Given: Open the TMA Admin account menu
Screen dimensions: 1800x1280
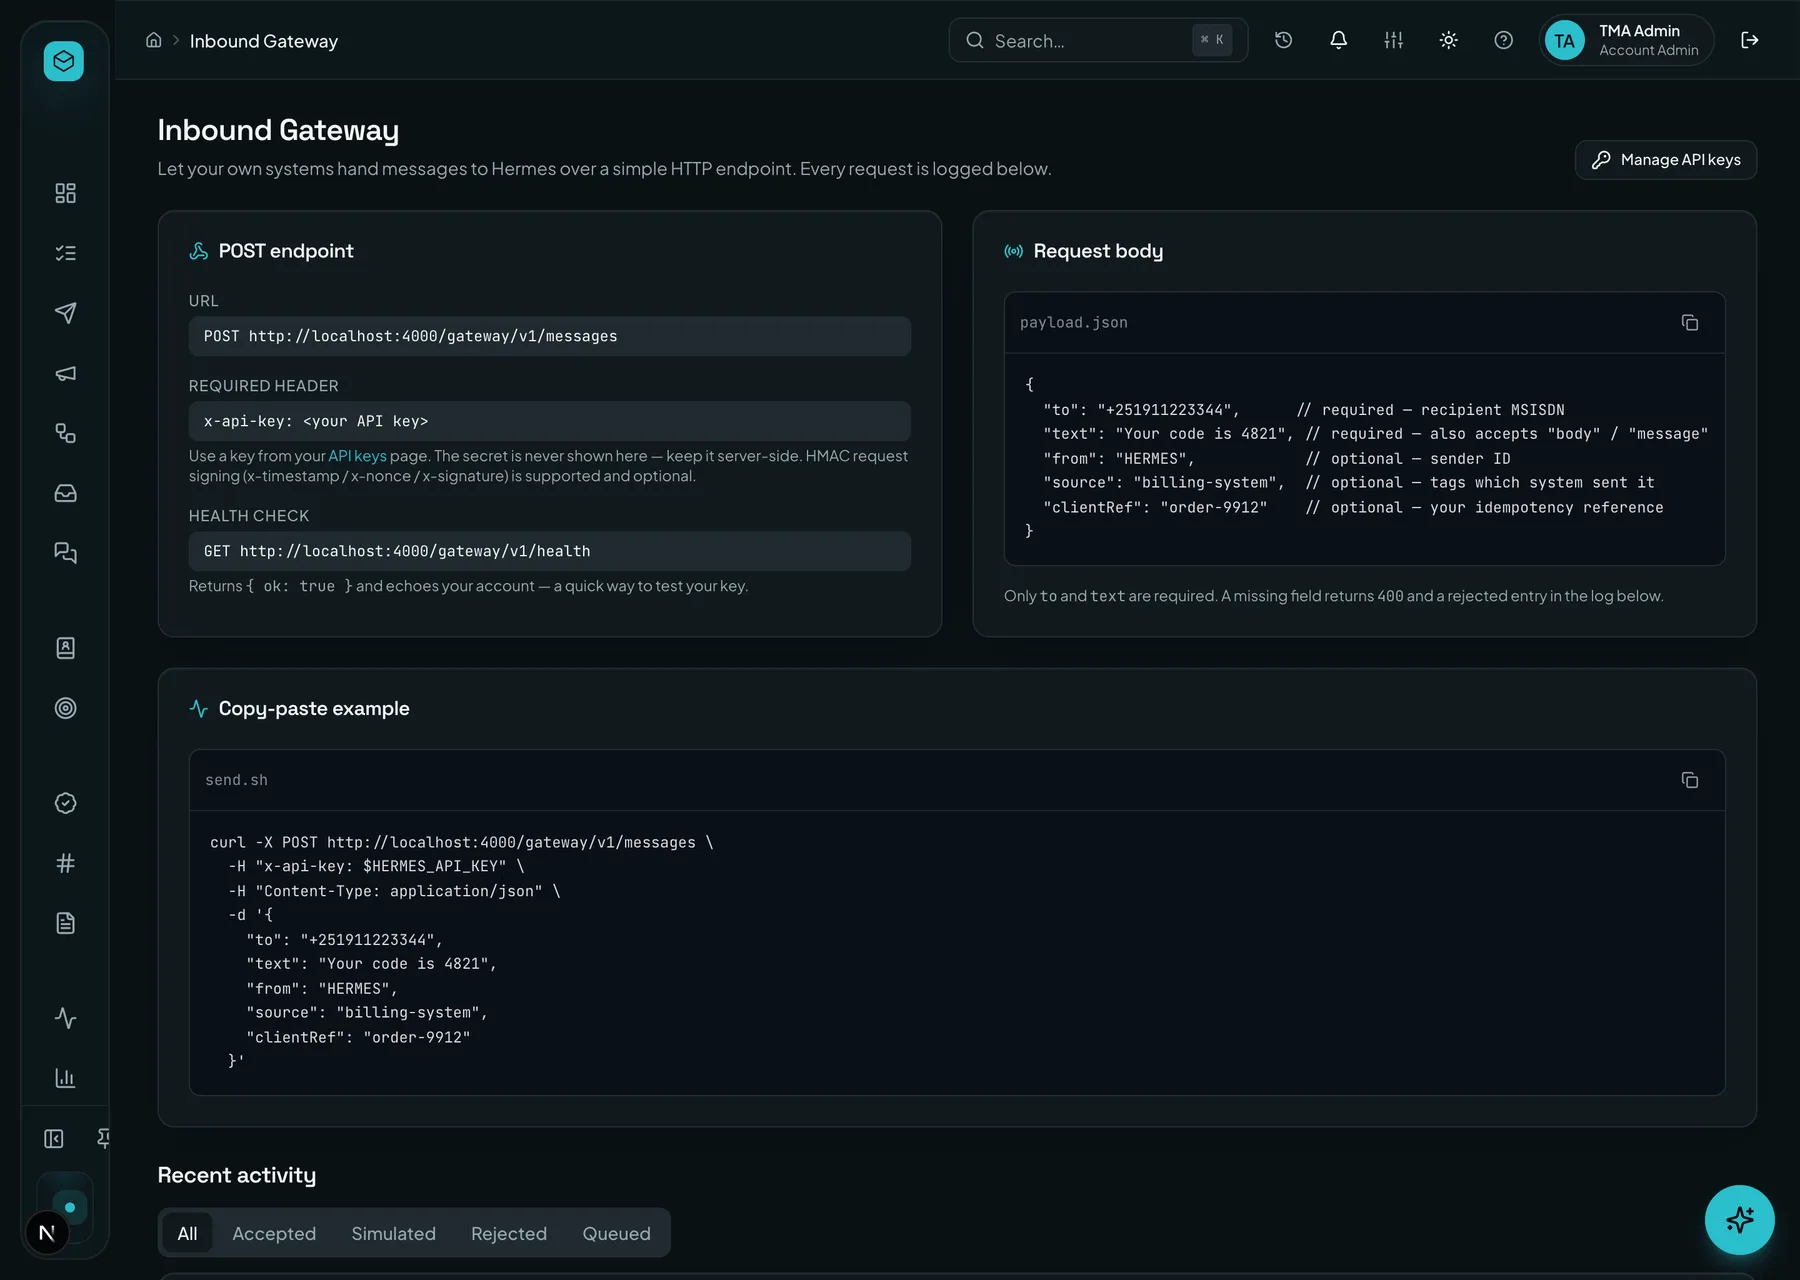Looking at the screenshot, I should [1626, 40].
